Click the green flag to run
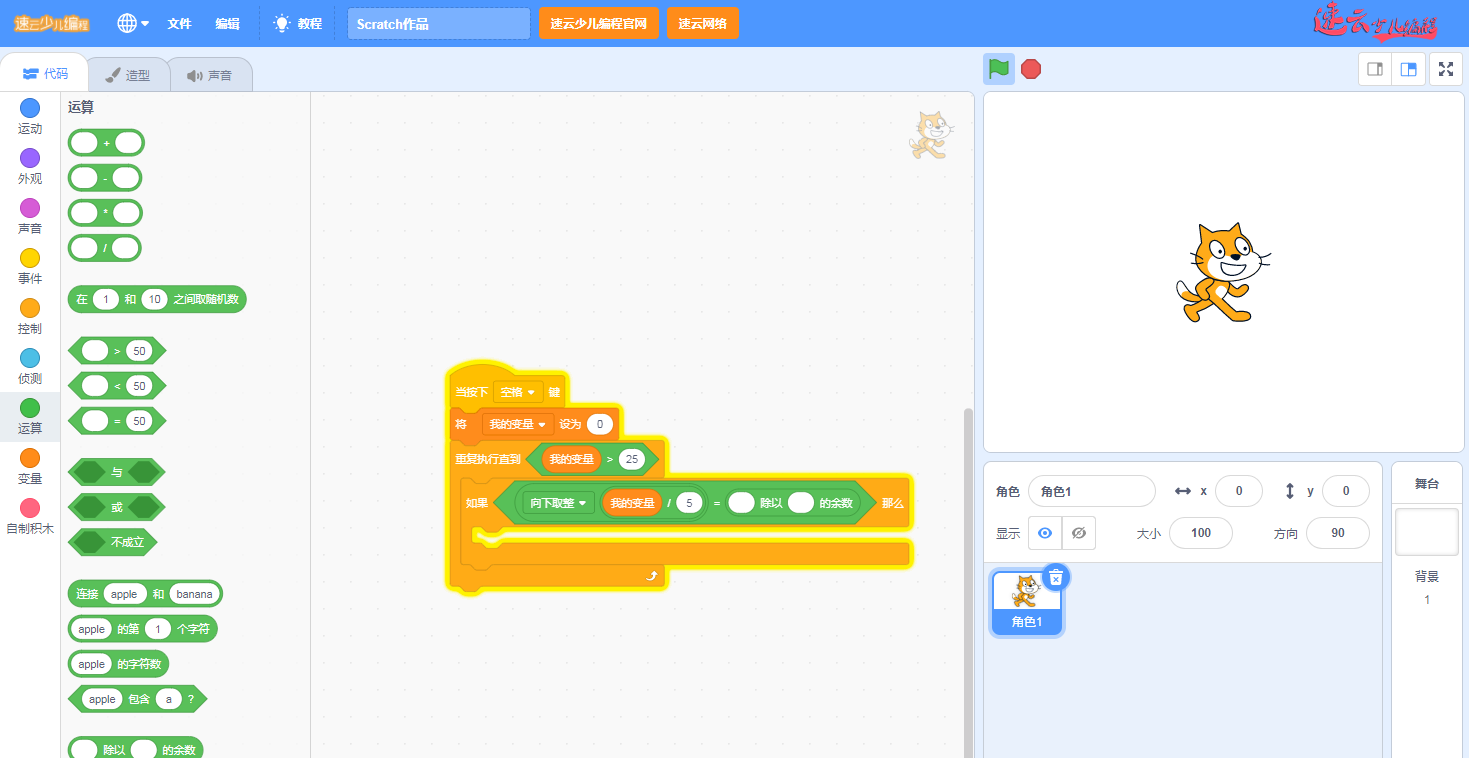1469x758 pixels. pyautogui.click(x=998, y=69)
